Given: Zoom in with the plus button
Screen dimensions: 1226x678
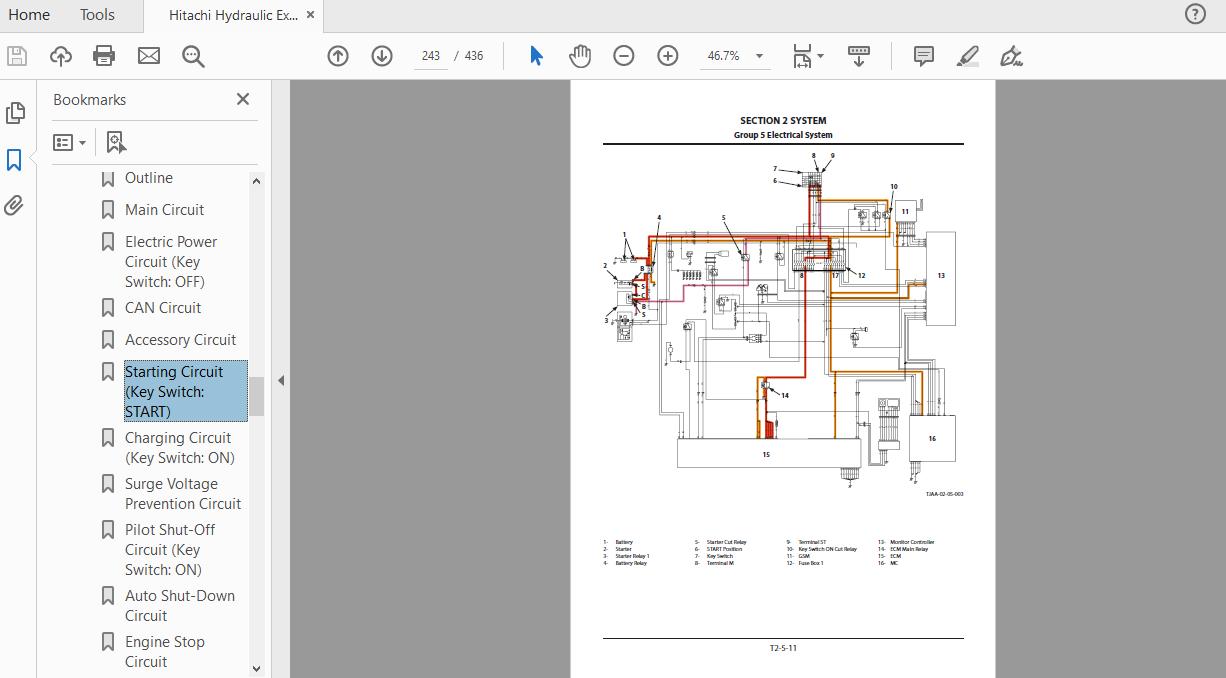Looking at the screenshot, I should (x=668, y=56).
